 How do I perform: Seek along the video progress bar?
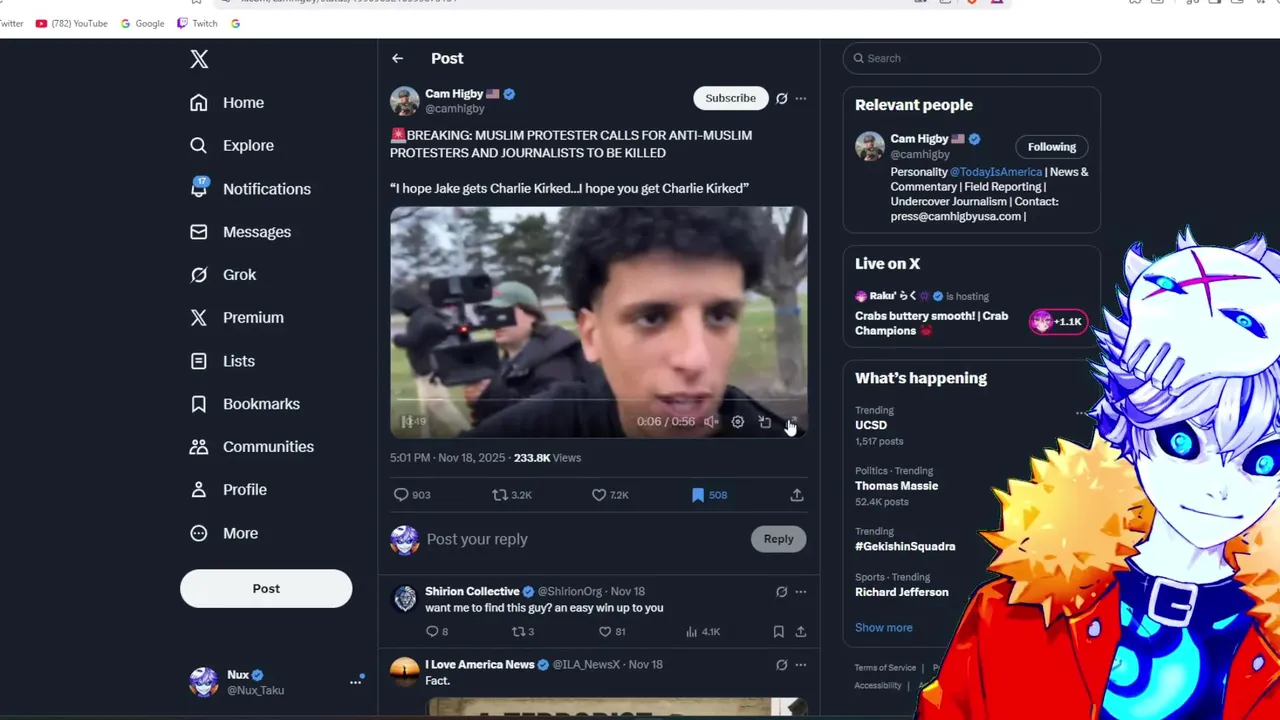coord(598,401)
